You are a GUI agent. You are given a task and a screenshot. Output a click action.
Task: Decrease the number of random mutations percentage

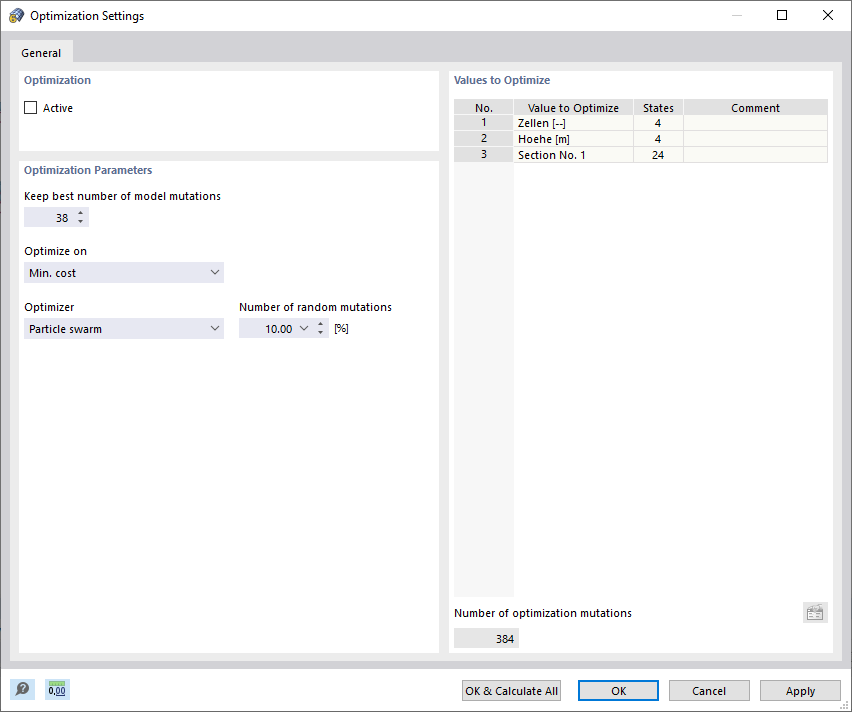point(321,332)
